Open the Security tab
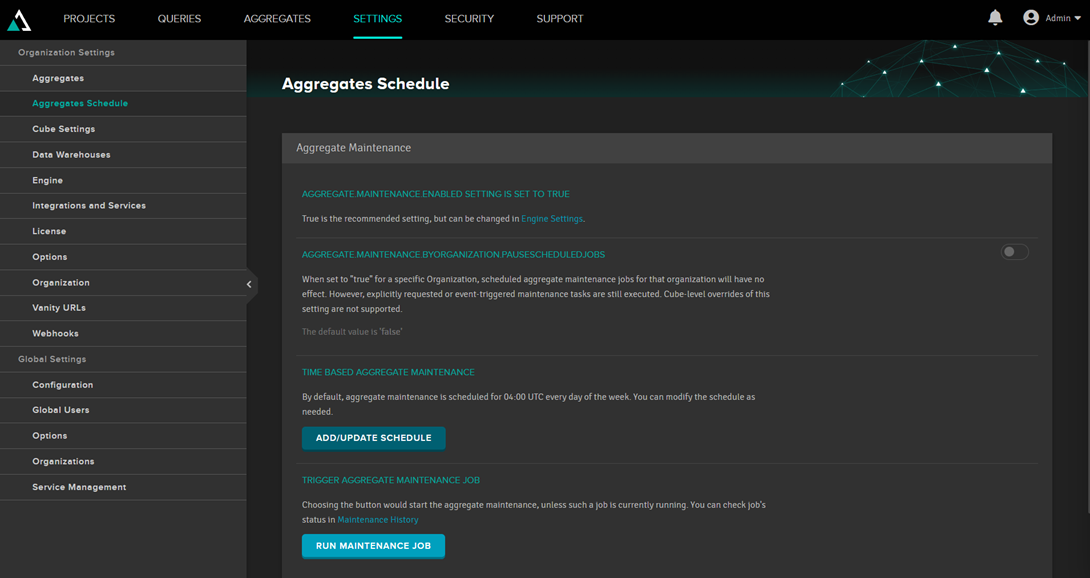The width and height of the screenshot is (1090, 578). pos(469,19)
